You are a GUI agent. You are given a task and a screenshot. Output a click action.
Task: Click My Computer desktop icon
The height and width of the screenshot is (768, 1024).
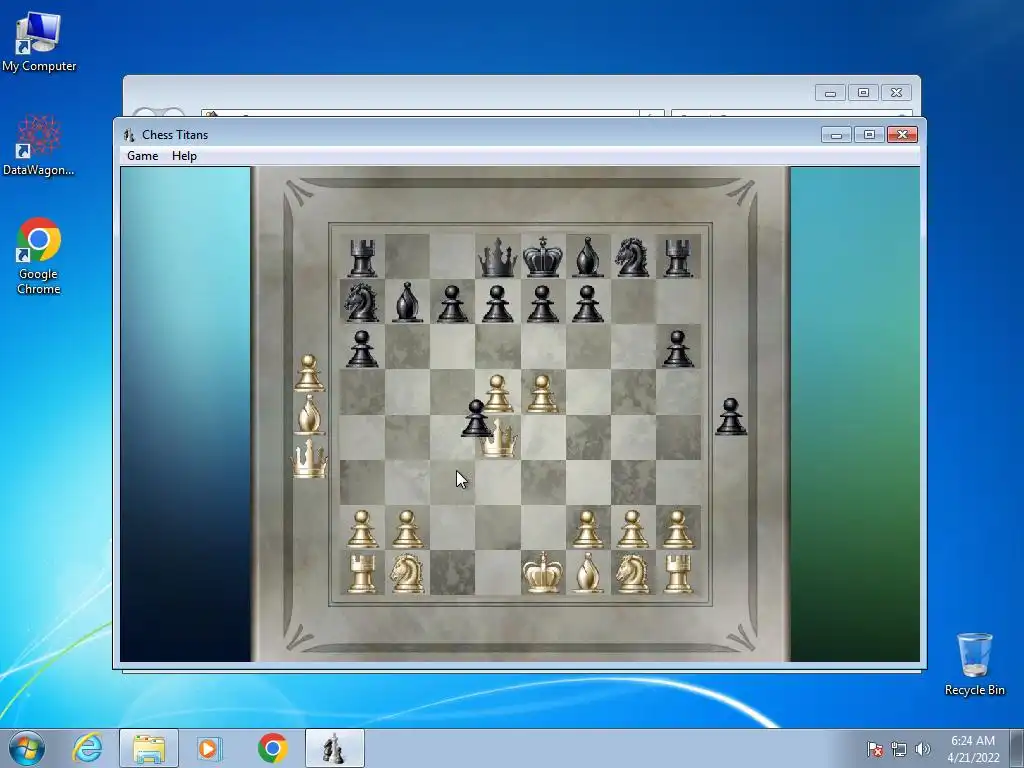[39, 42]
